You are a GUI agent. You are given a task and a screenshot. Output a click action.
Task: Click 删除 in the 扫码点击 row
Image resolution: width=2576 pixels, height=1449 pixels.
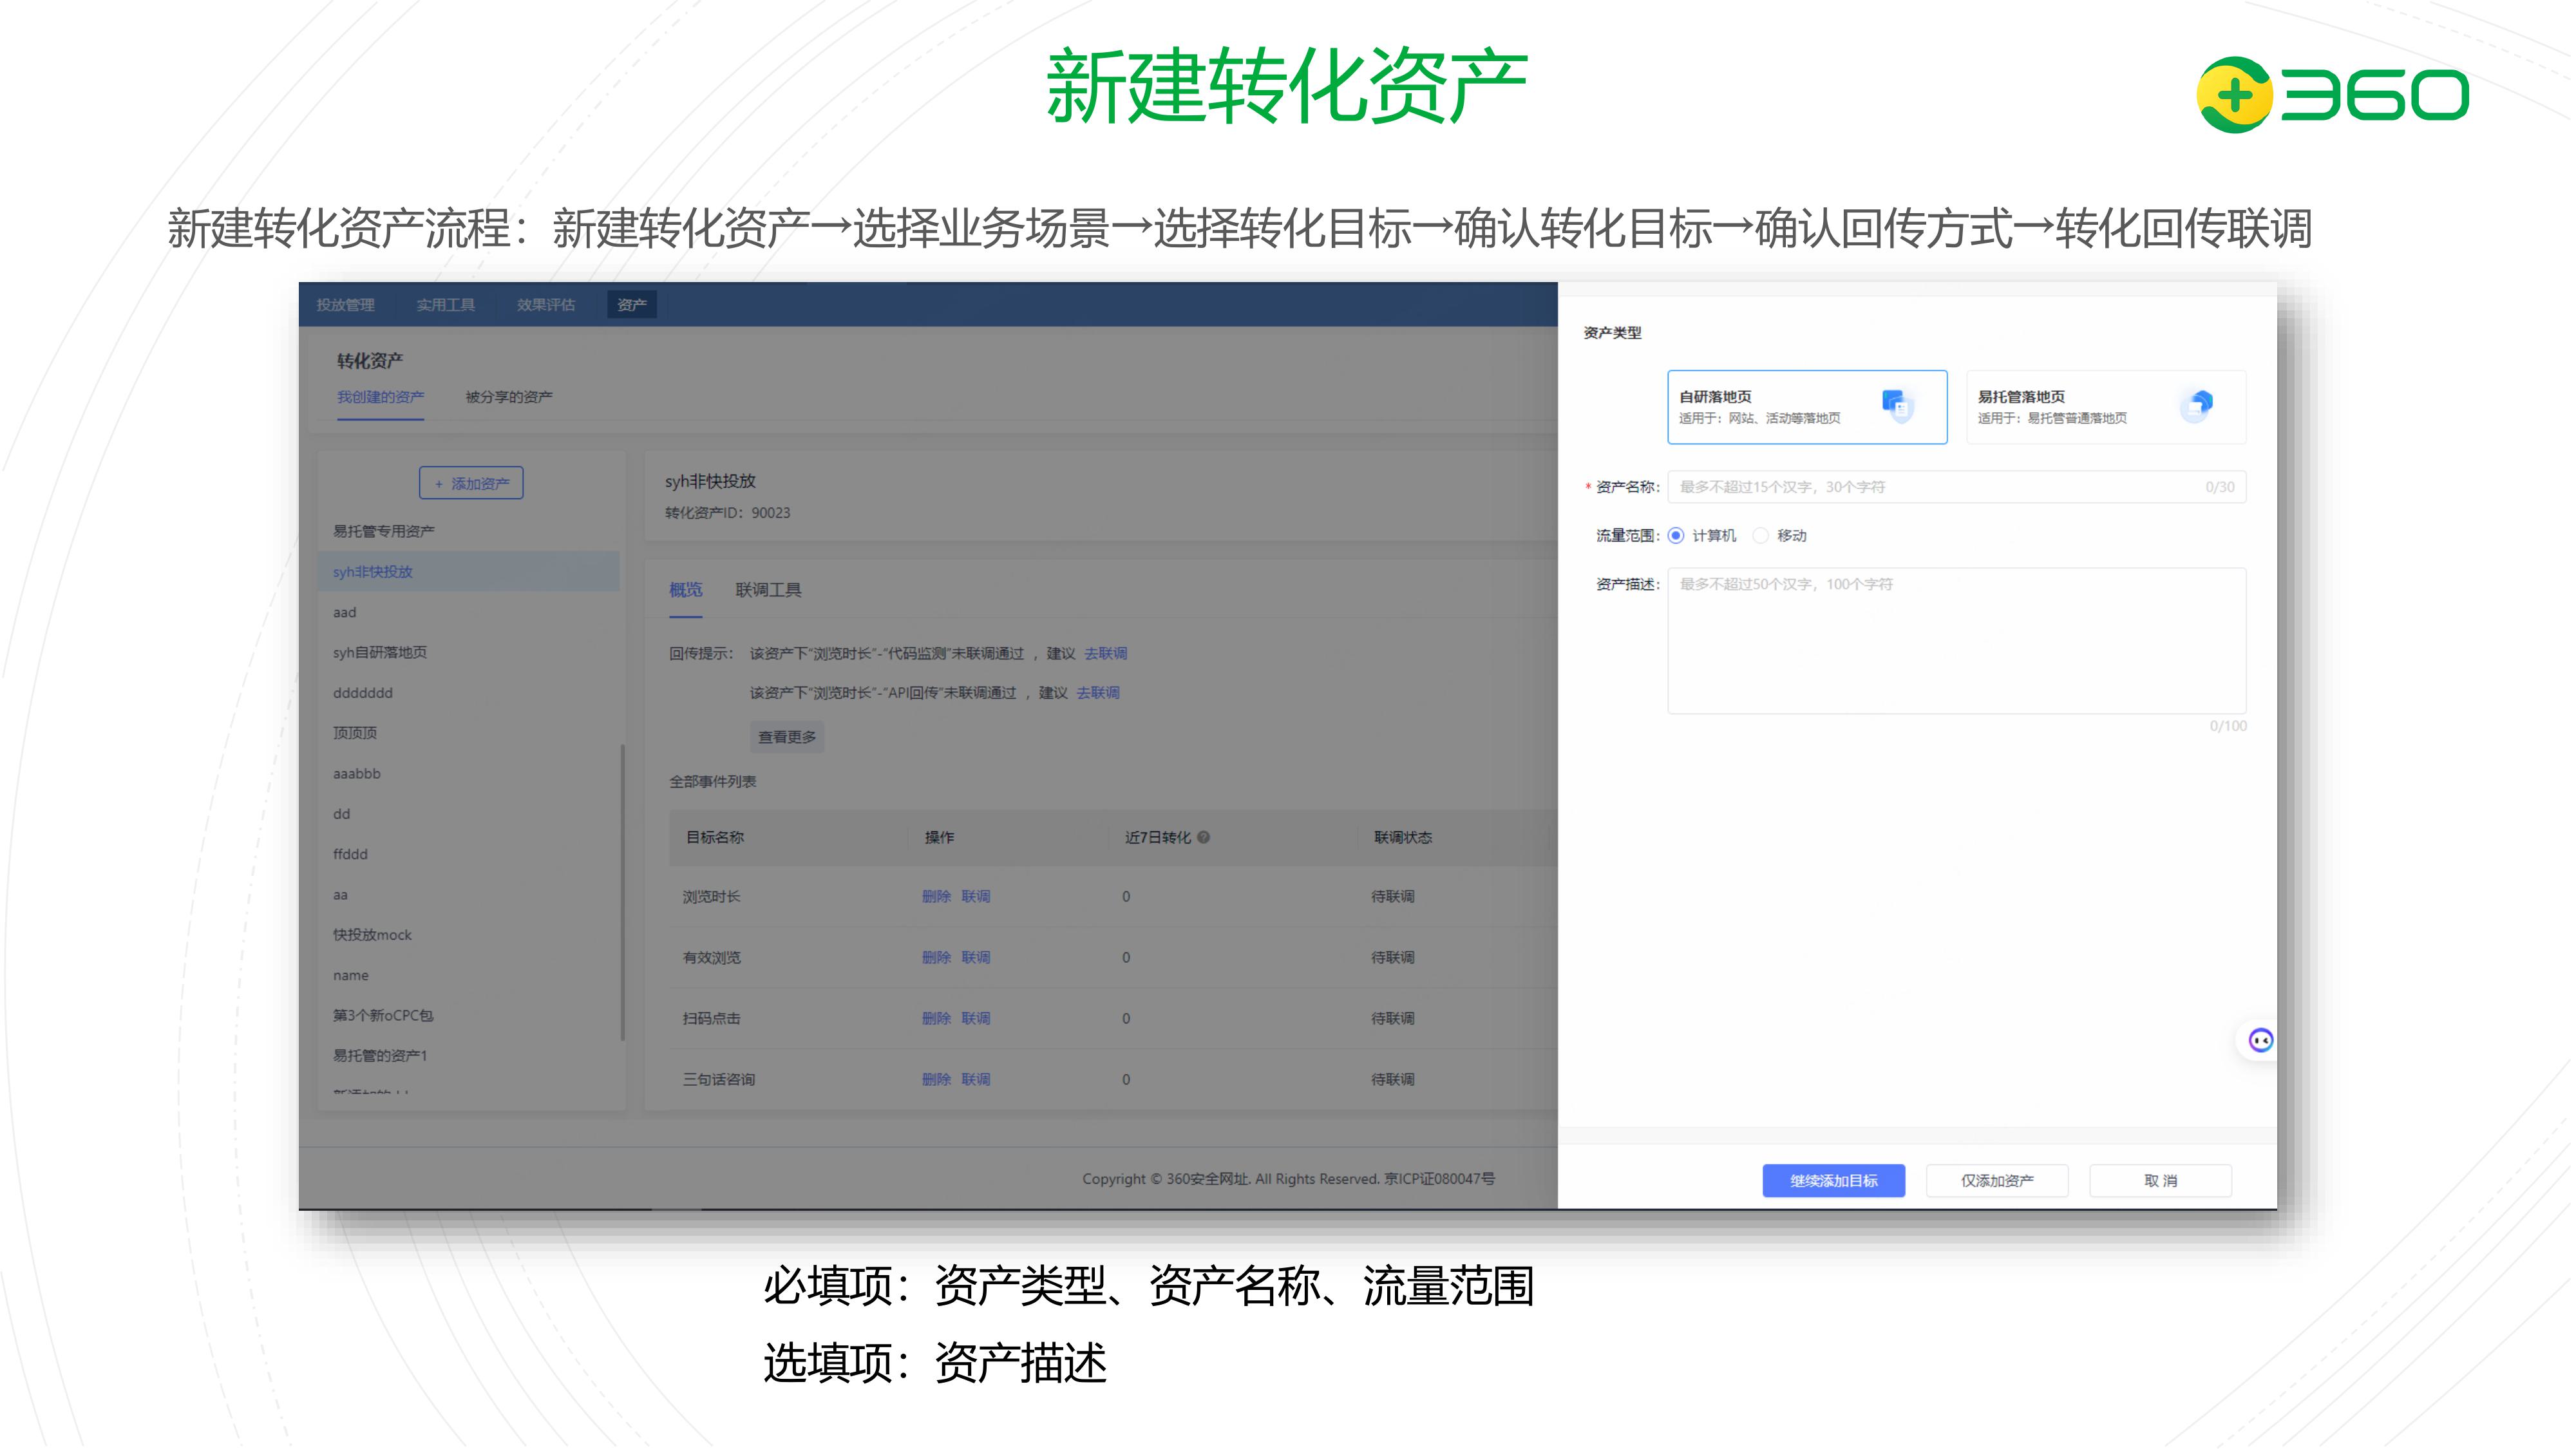tap(936, 1019)
